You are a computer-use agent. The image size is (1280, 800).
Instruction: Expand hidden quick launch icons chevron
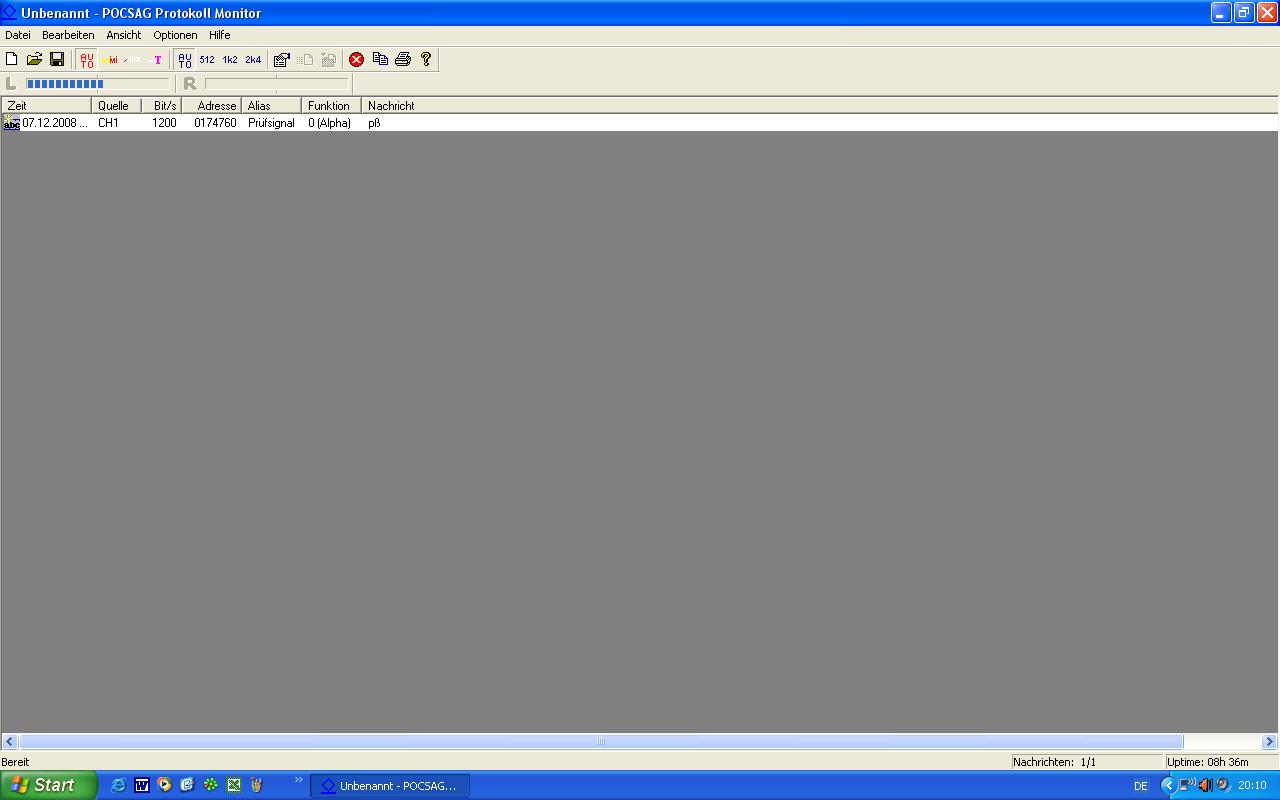point(298,780)
